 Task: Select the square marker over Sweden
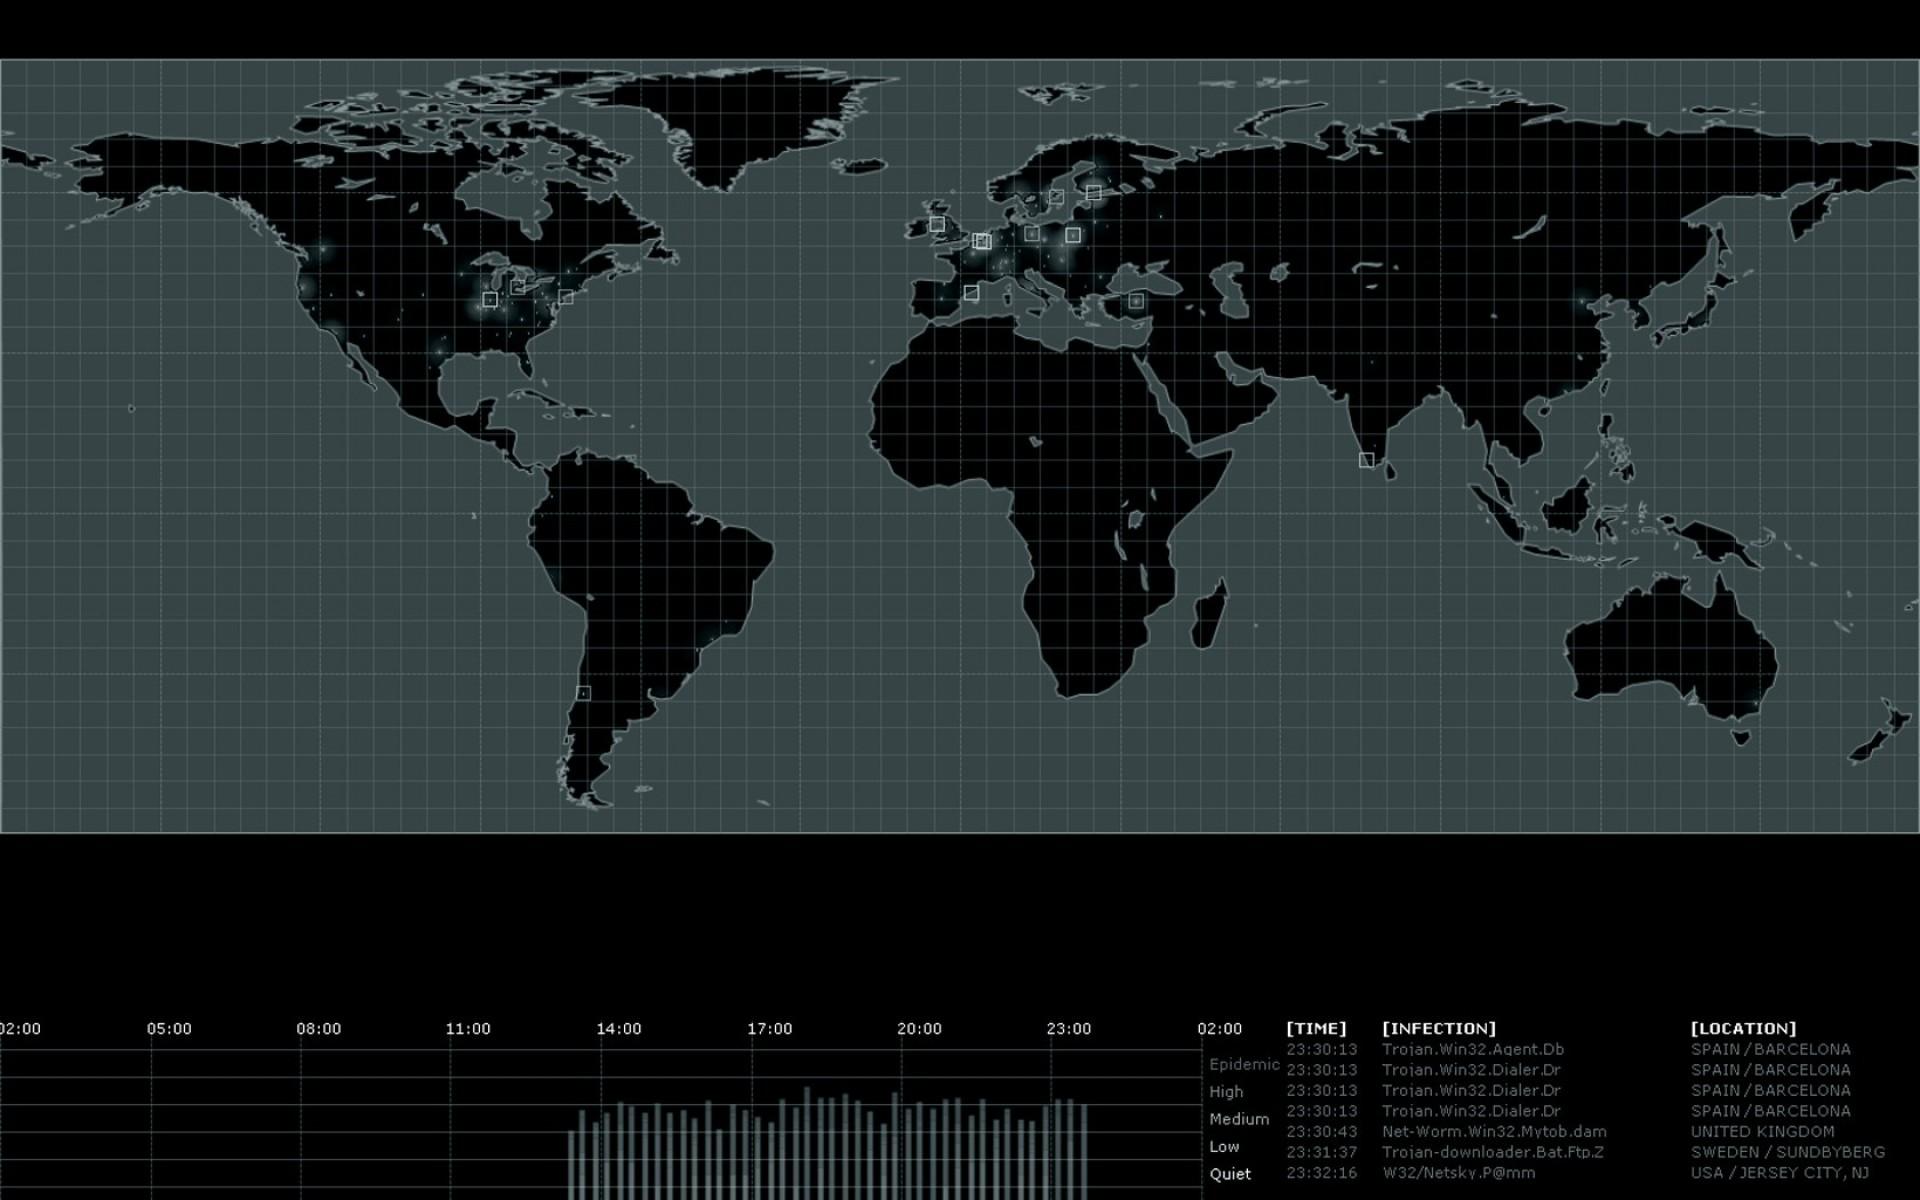[x=1056, y=197]
